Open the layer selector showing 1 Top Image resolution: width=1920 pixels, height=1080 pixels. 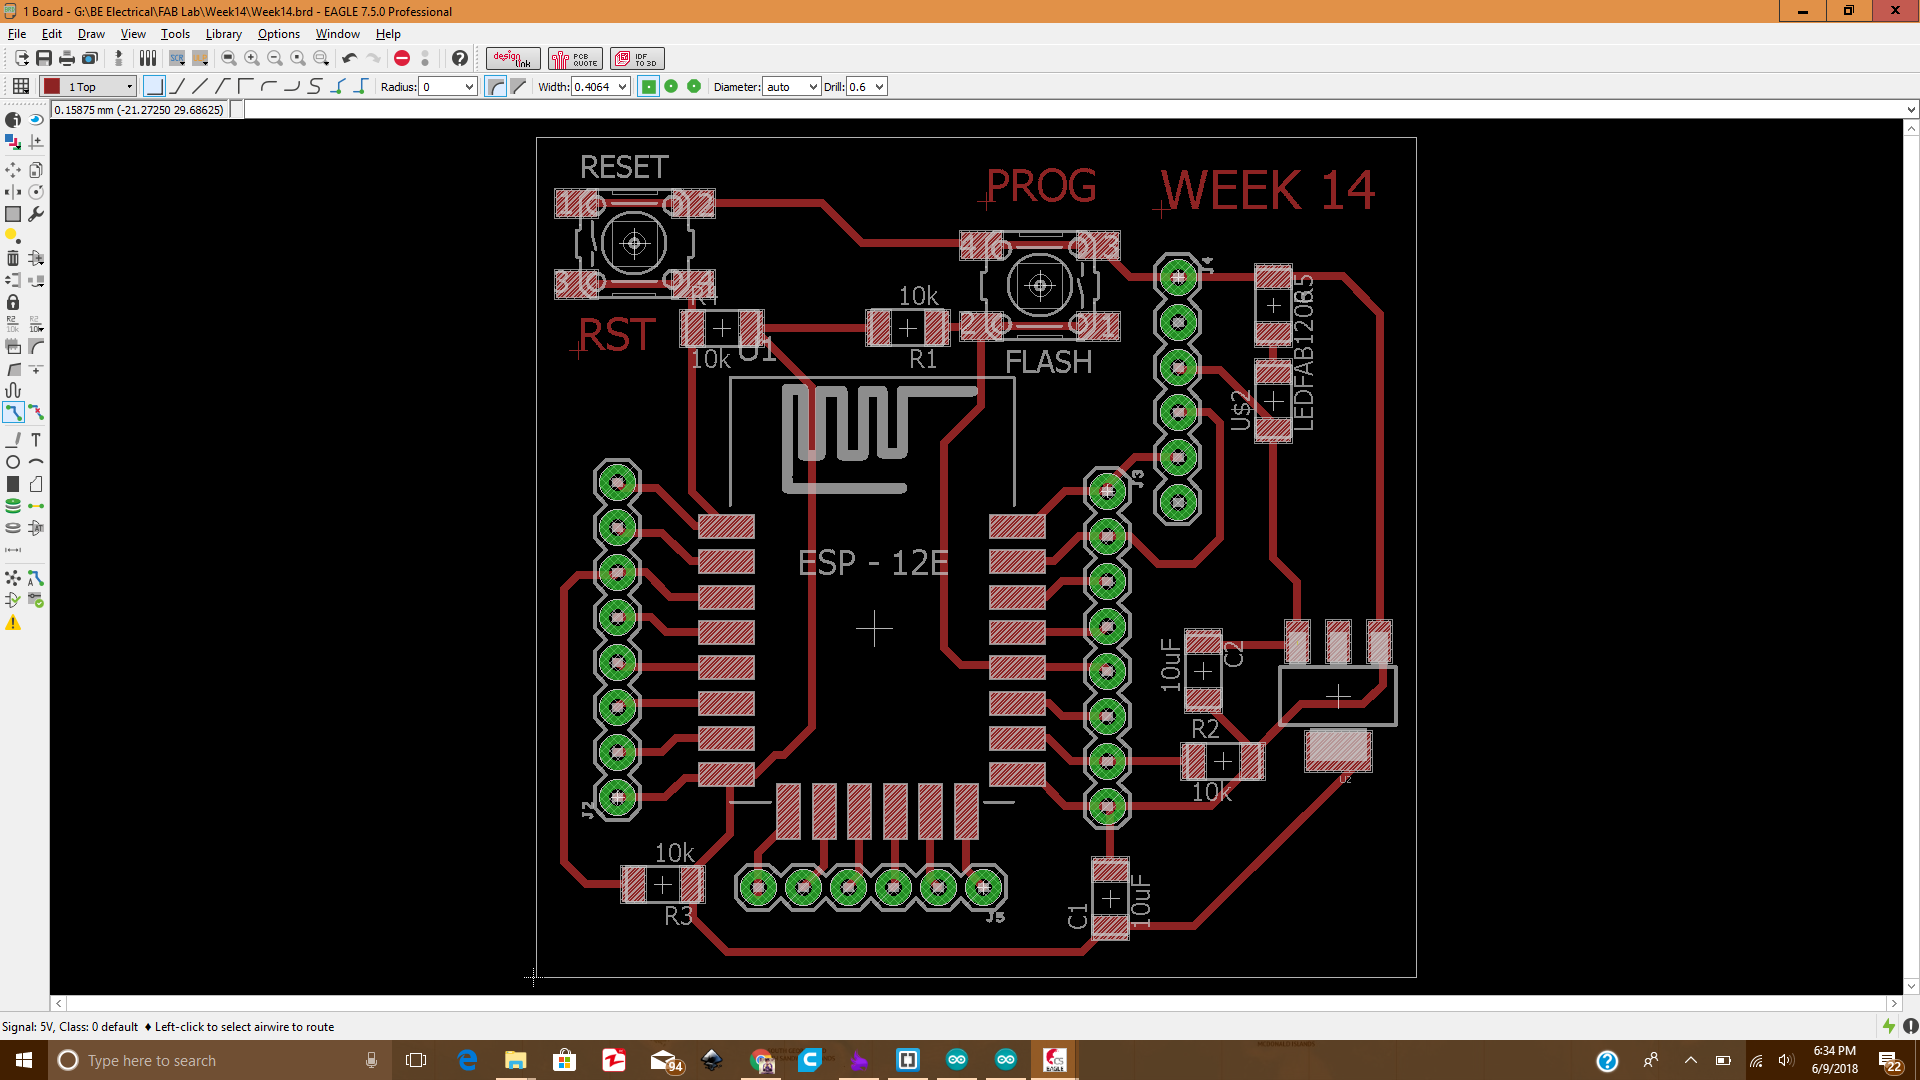(x=88, y=87)
